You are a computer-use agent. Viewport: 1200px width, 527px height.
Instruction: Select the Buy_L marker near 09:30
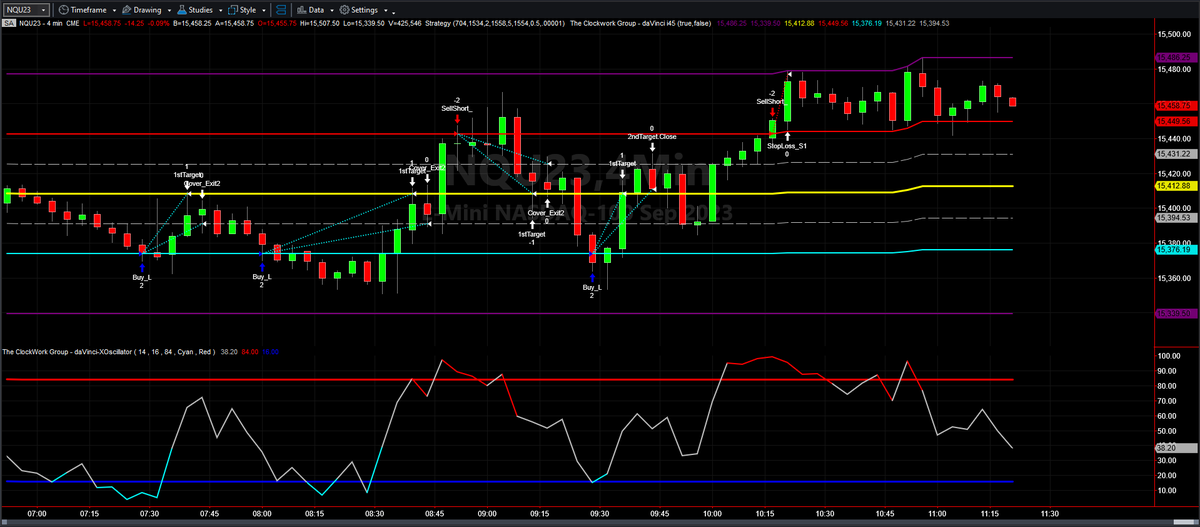coord(592,288)
